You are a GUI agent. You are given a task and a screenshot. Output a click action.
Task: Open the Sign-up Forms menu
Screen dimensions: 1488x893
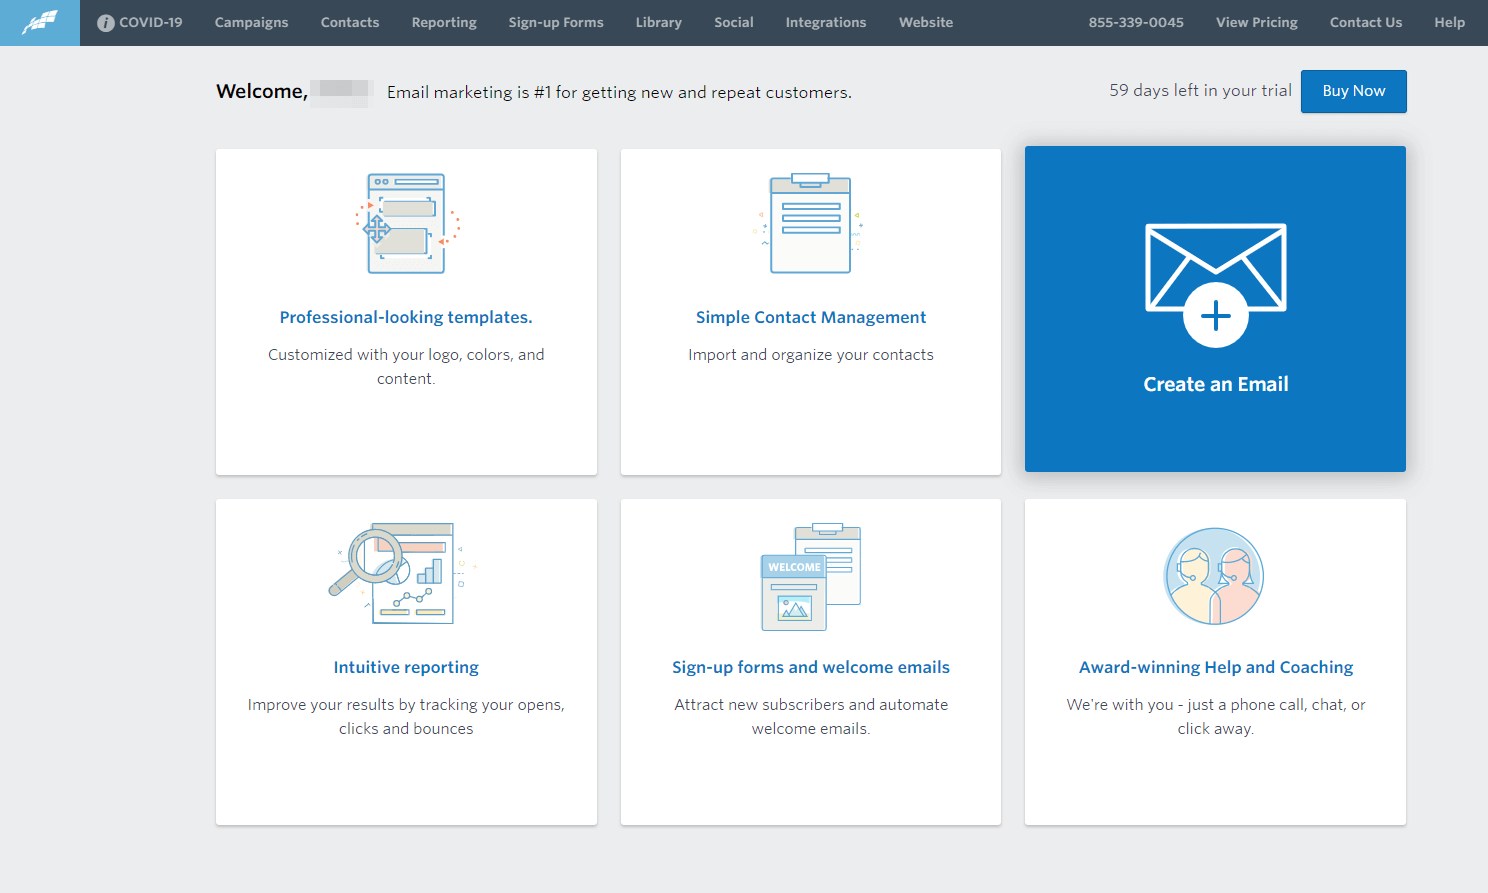point(556,22)
